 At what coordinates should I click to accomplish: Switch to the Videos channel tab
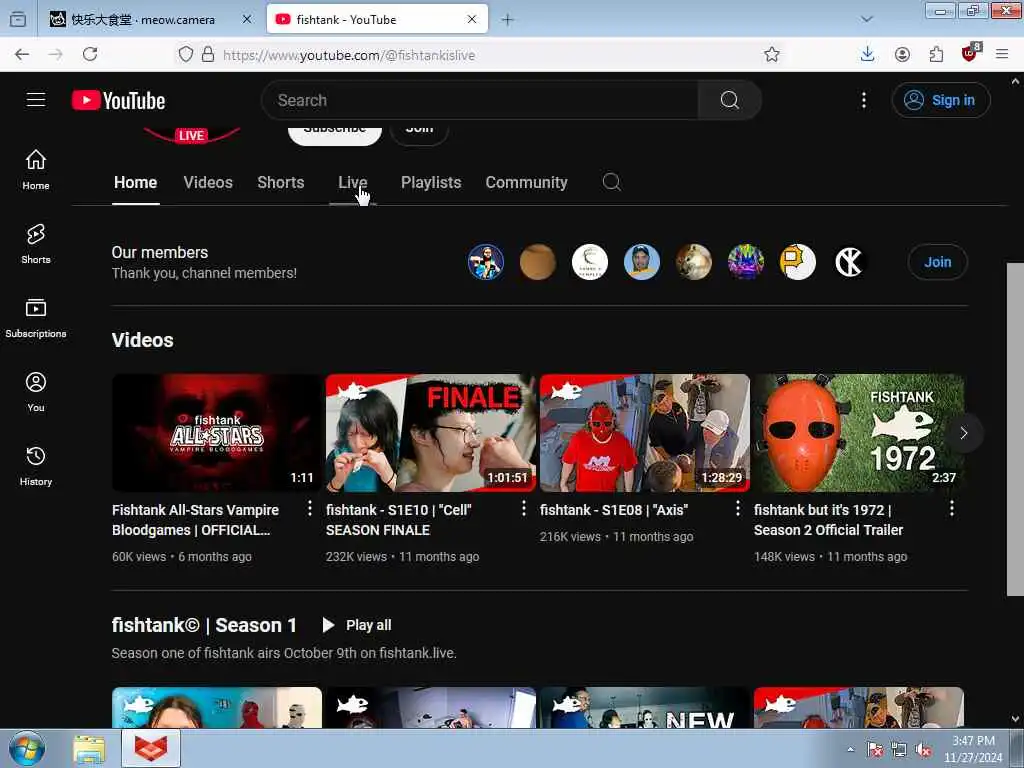tap(208, 182)
